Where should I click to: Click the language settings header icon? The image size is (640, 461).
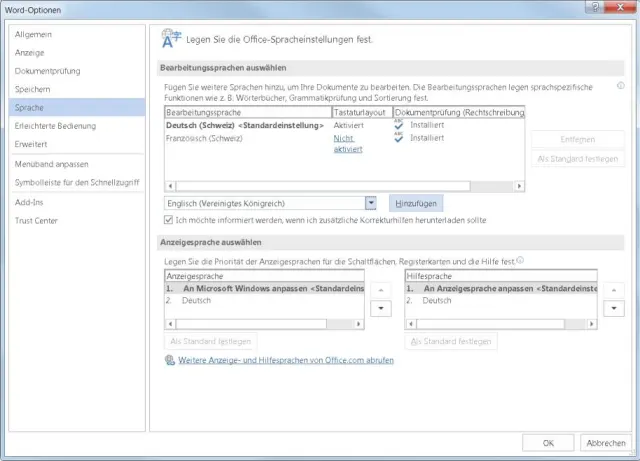click(x=171, y=38)
